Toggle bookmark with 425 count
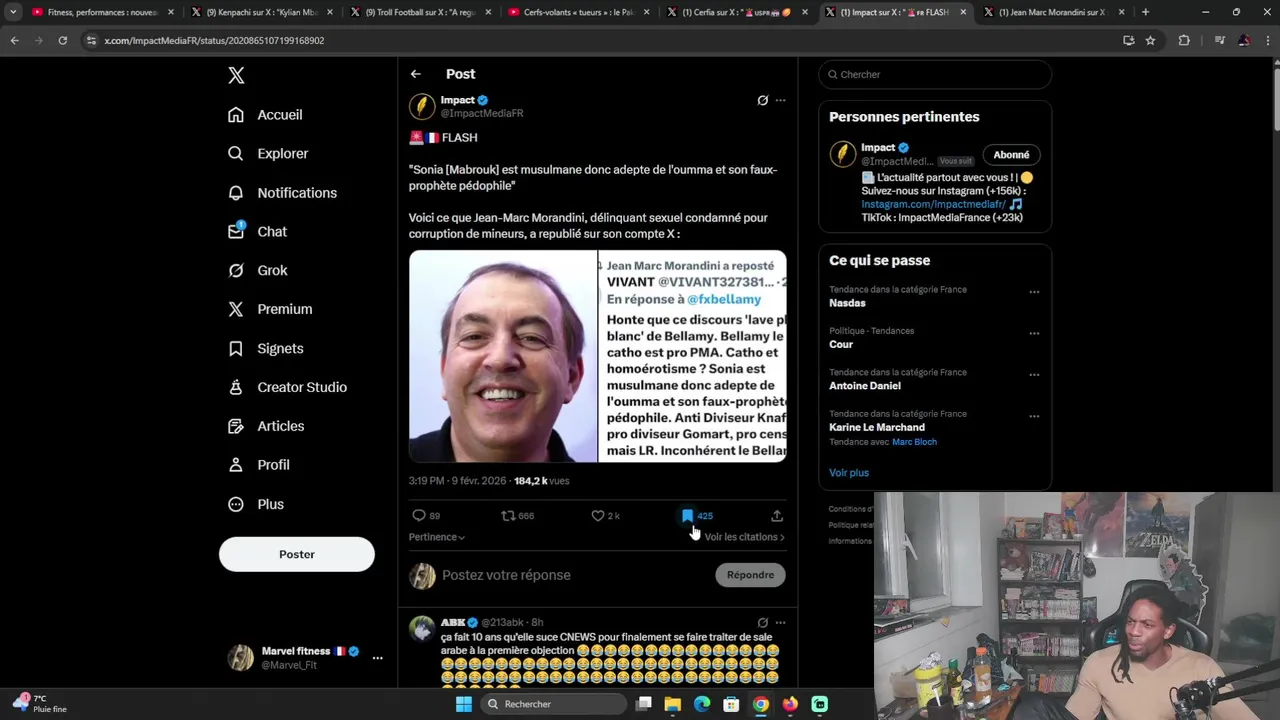Image resolution: width=1280 pixels, height=720 pixels. (x=687, y=516)
